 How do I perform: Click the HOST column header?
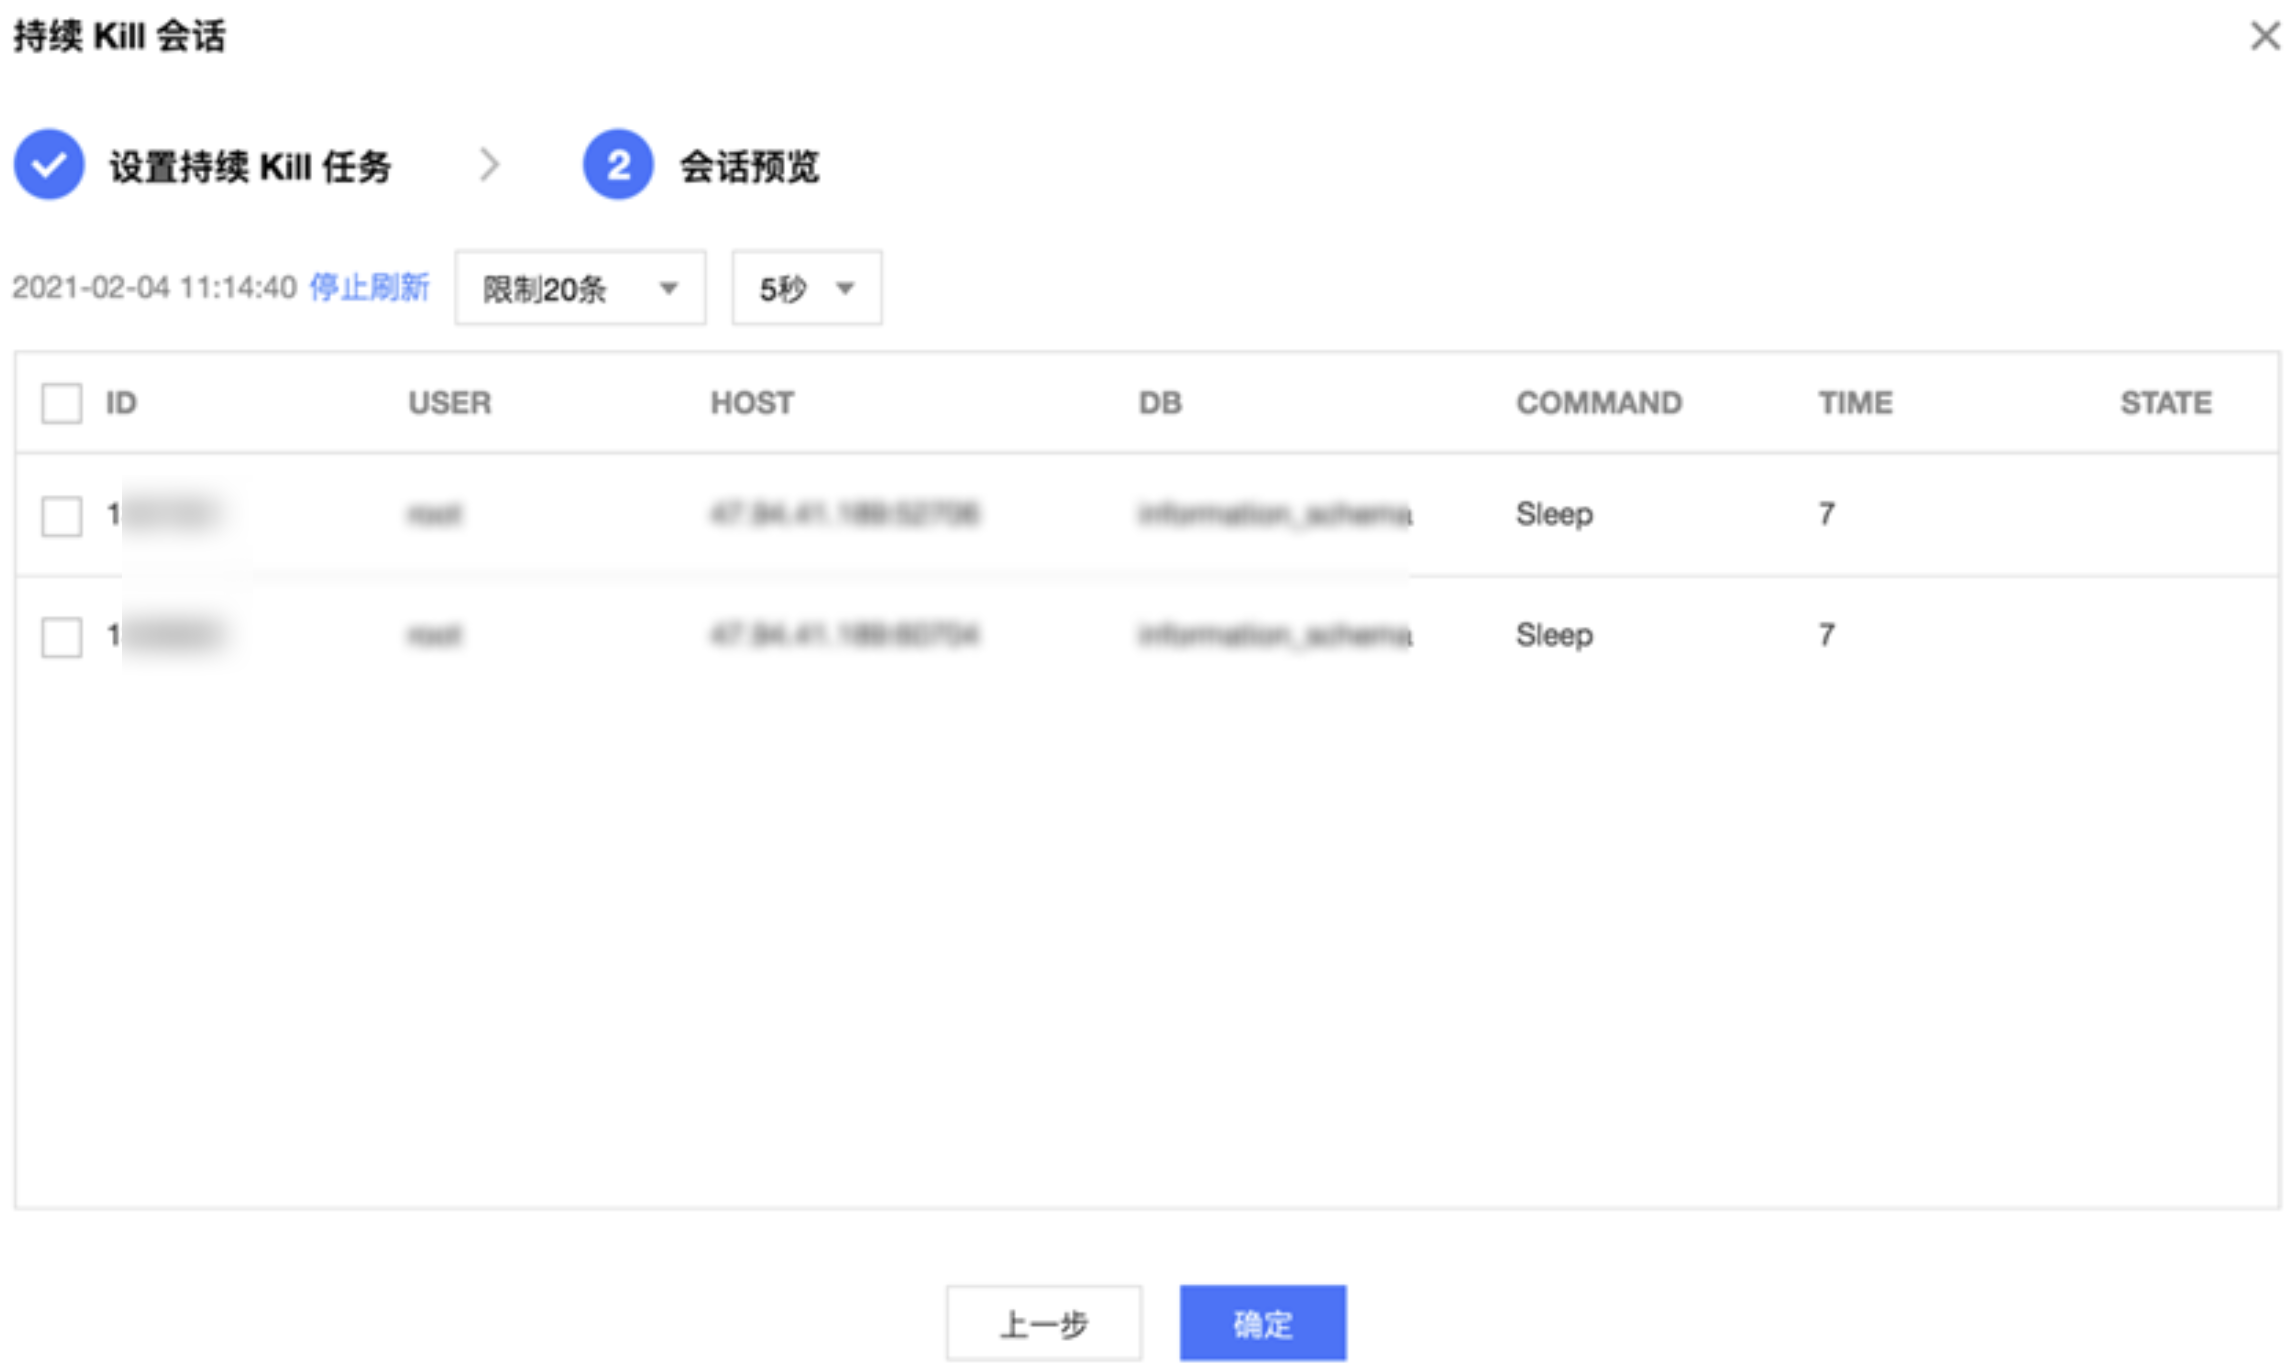pos(752,403)
